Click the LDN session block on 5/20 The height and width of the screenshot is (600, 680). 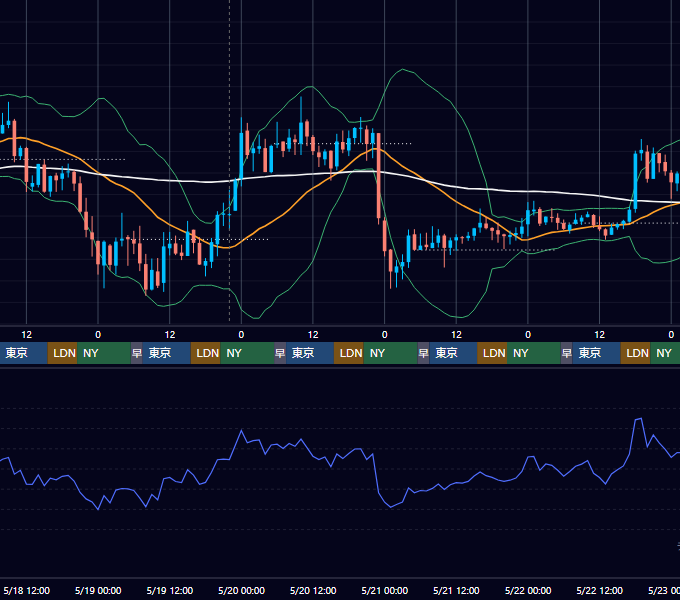click(349, 353)
